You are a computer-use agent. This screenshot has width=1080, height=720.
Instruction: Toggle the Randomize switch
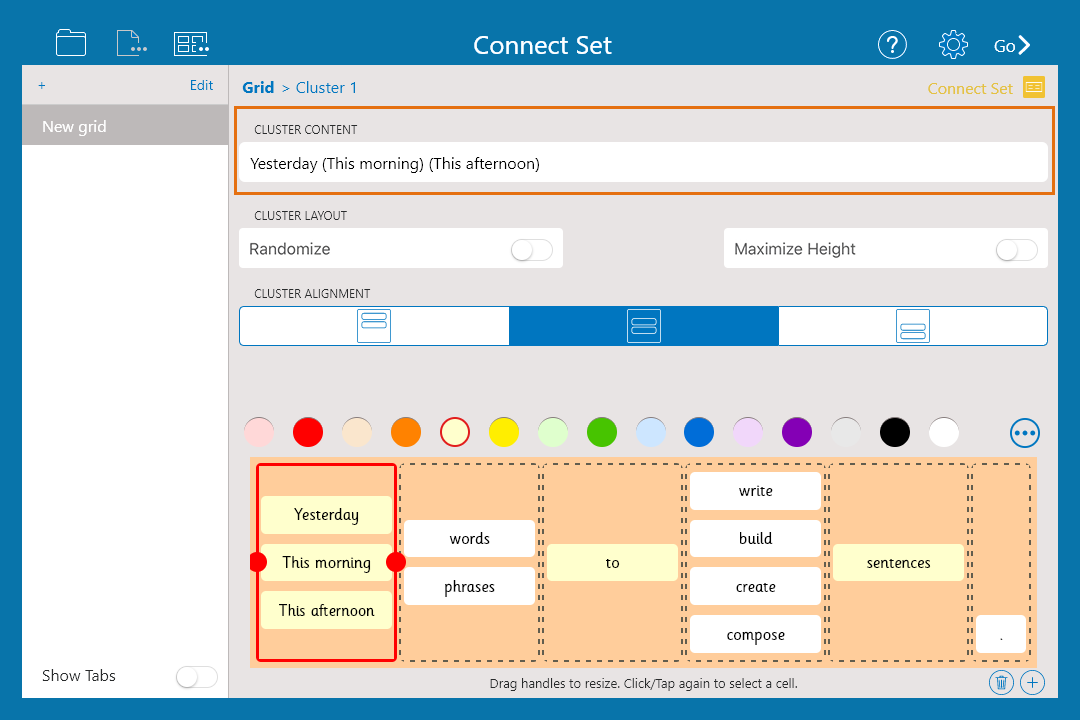(x=531, y=250)
